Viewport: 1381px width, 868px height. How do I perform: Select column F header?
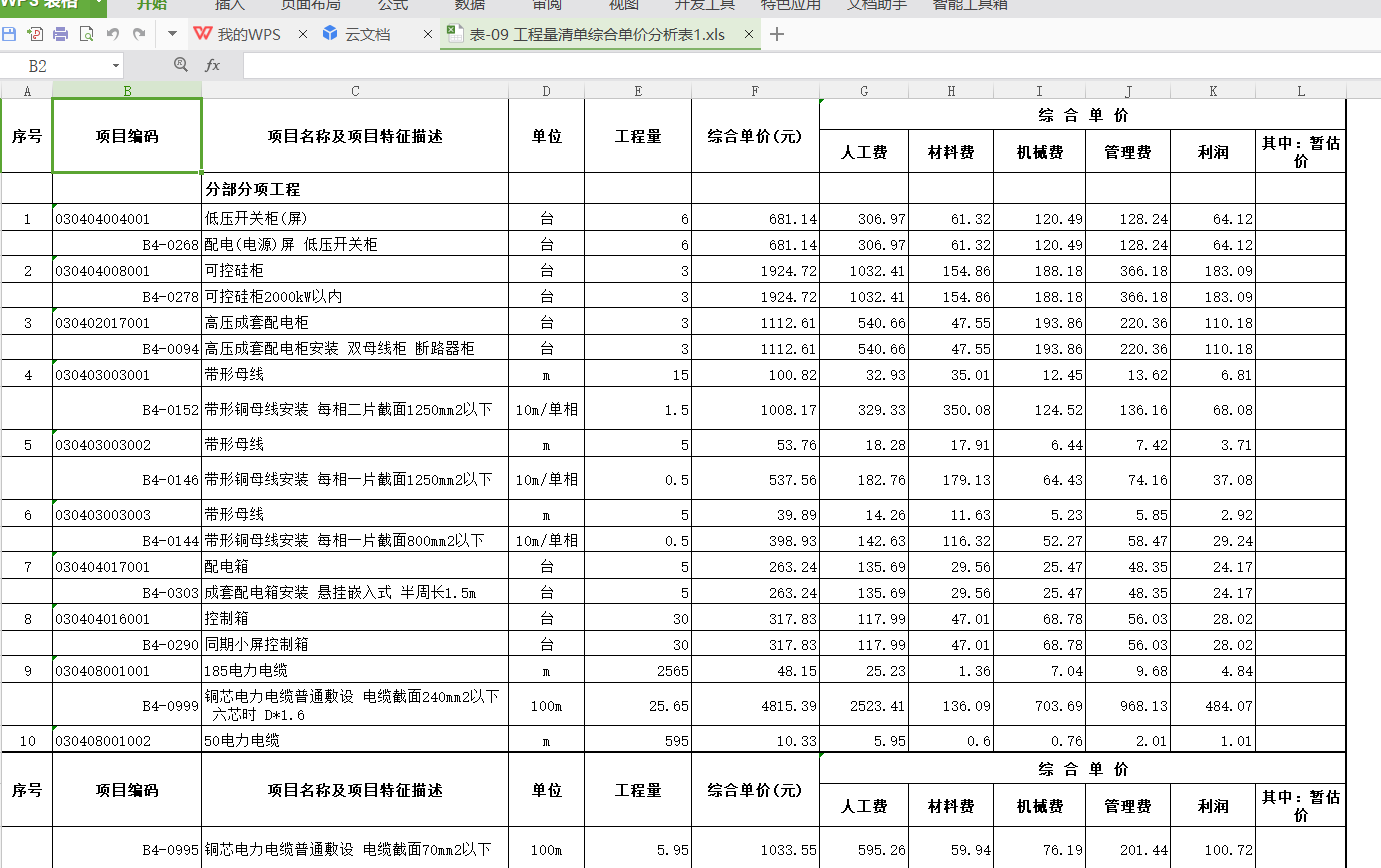coord(755,91)
